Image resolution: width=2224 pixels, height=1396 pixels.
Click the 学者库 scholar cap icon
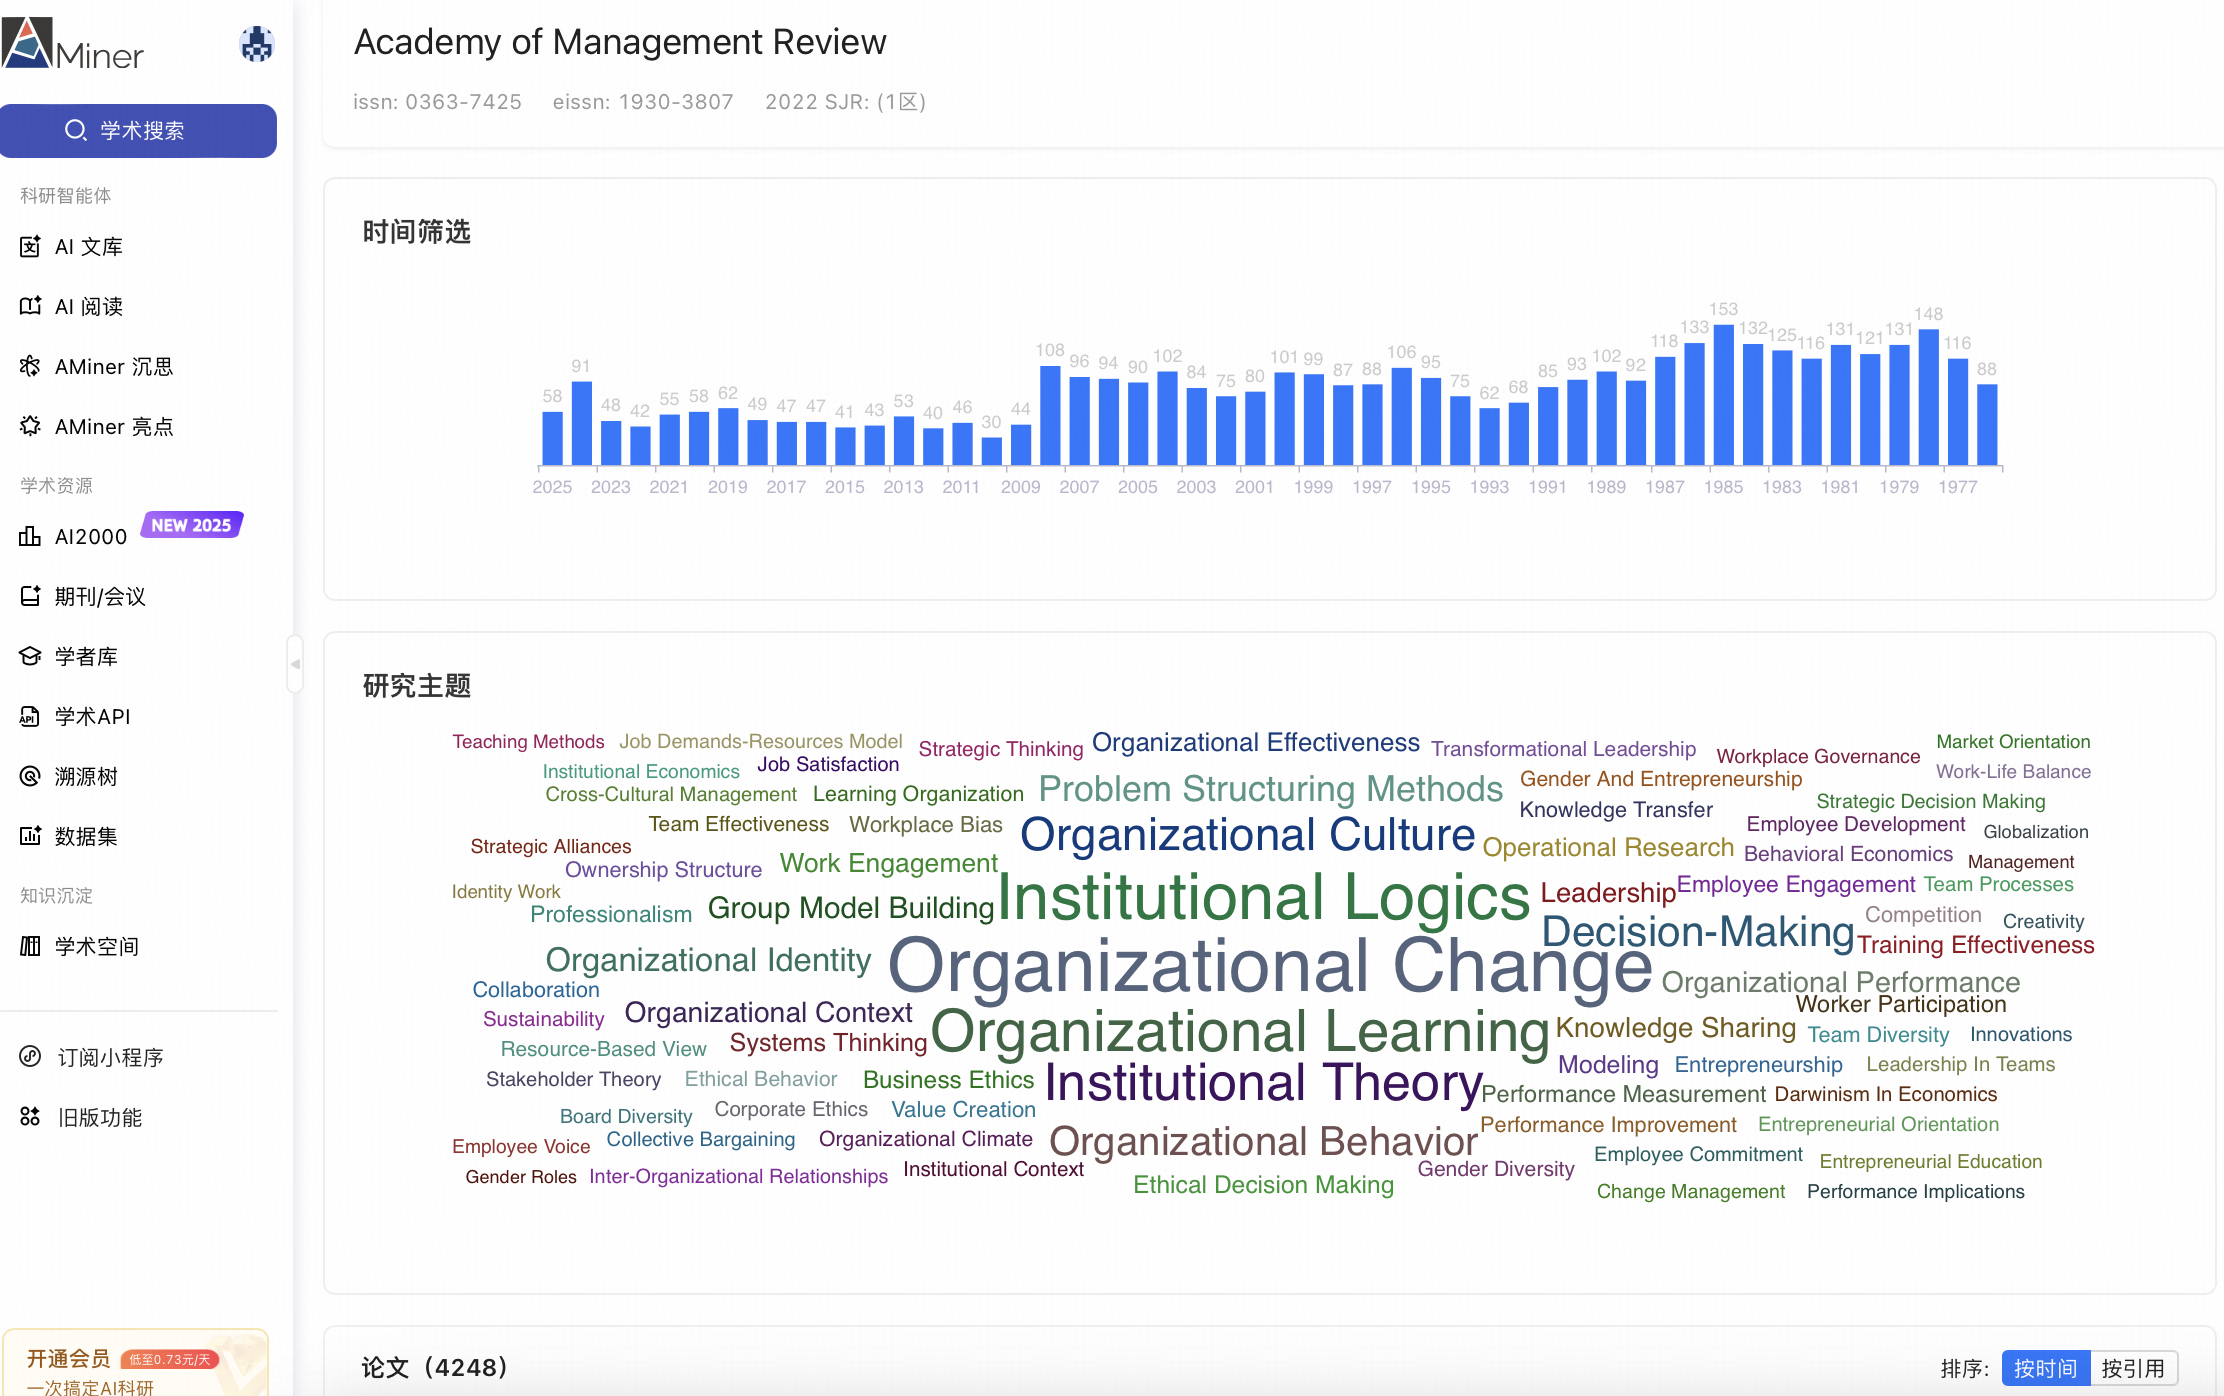click(x=30, y=656)
